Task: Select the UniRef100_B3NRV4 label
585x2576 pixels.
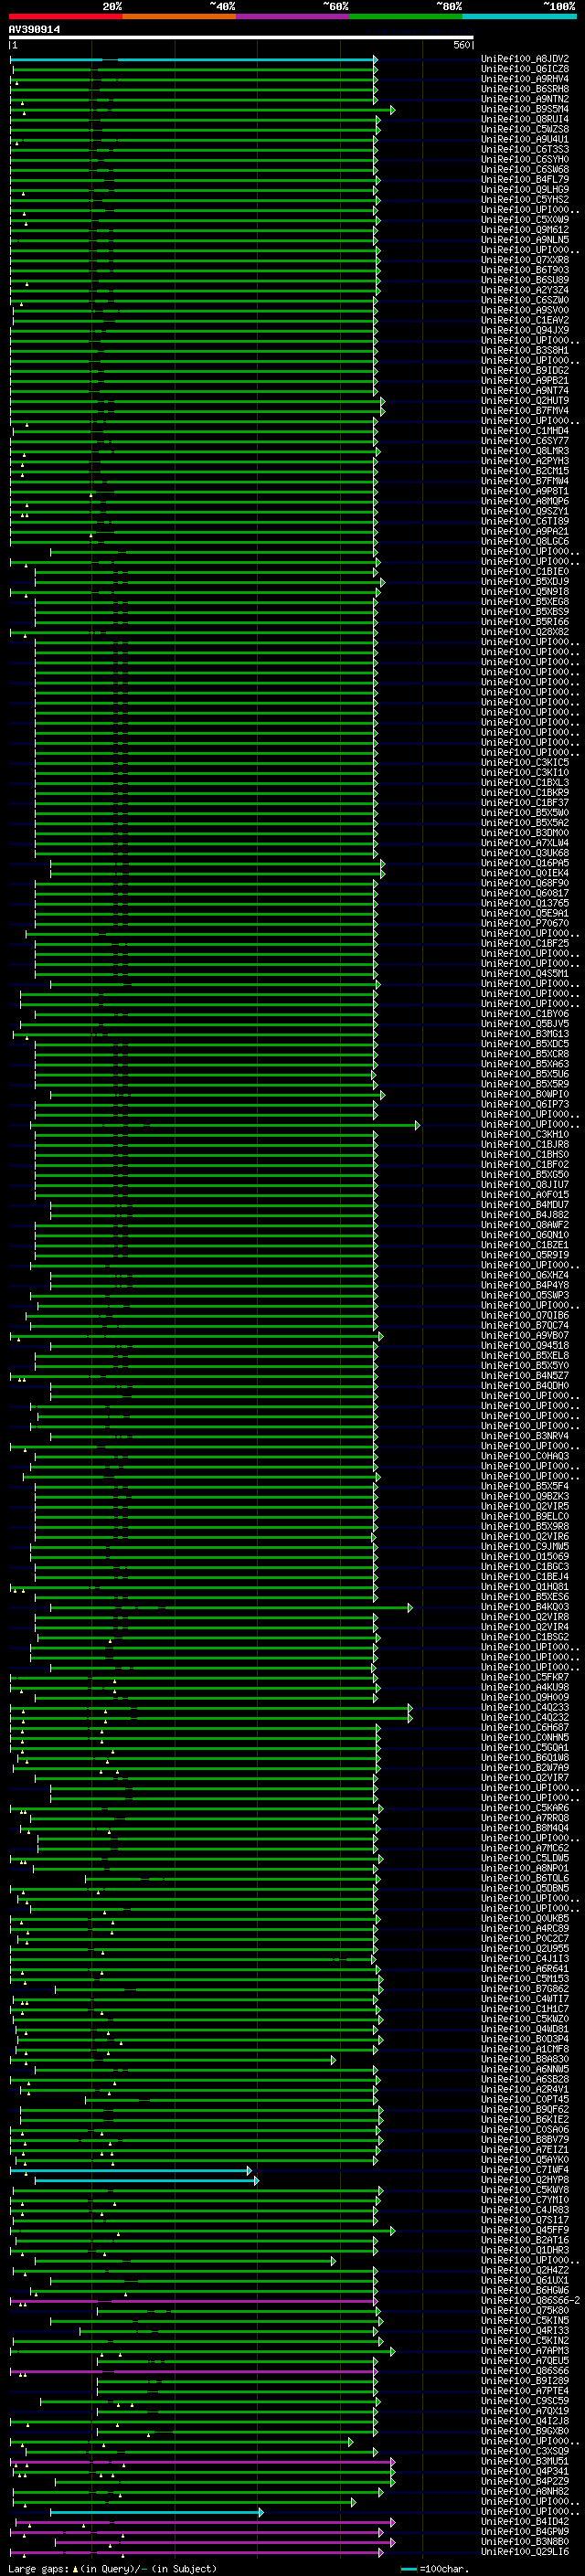Action: click(524, 1436)
